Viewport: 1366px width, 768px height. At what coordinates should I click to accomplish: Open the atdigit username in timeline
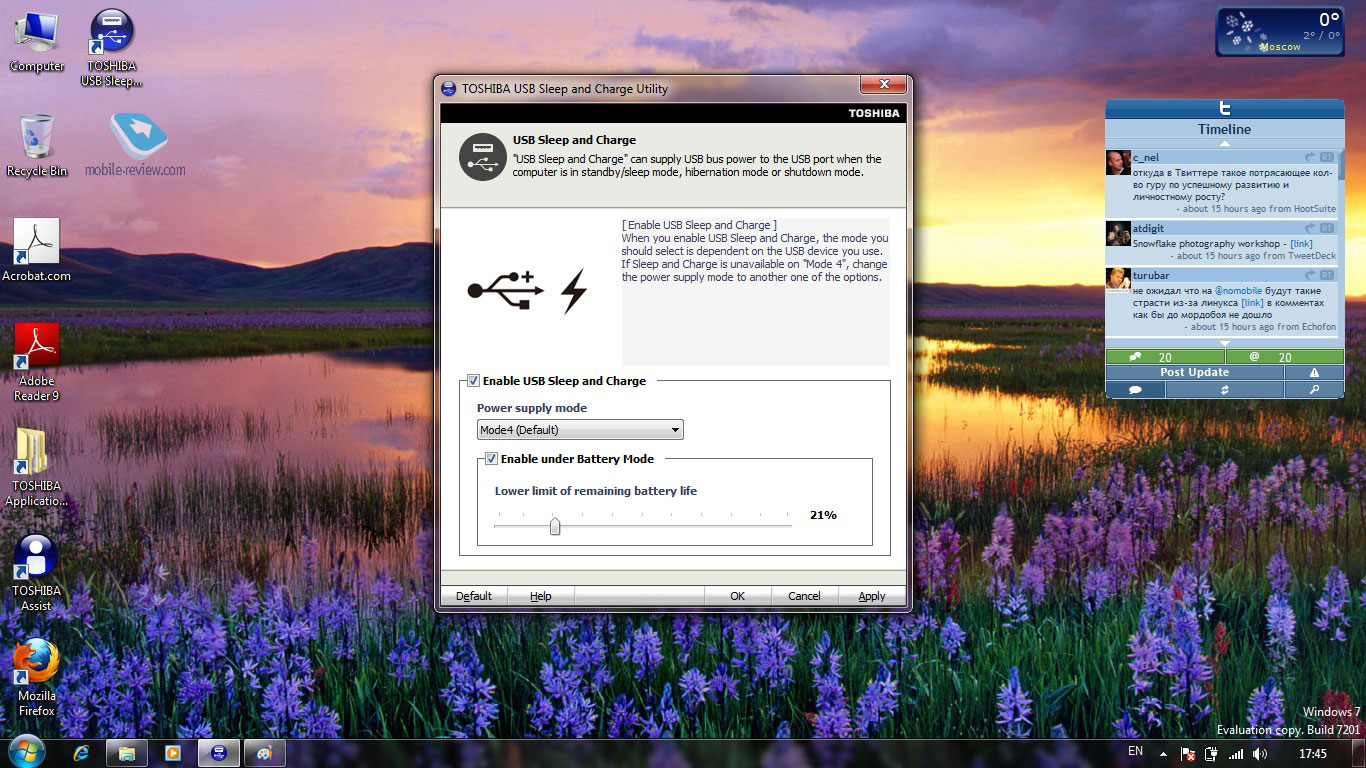click(1150, 229)
